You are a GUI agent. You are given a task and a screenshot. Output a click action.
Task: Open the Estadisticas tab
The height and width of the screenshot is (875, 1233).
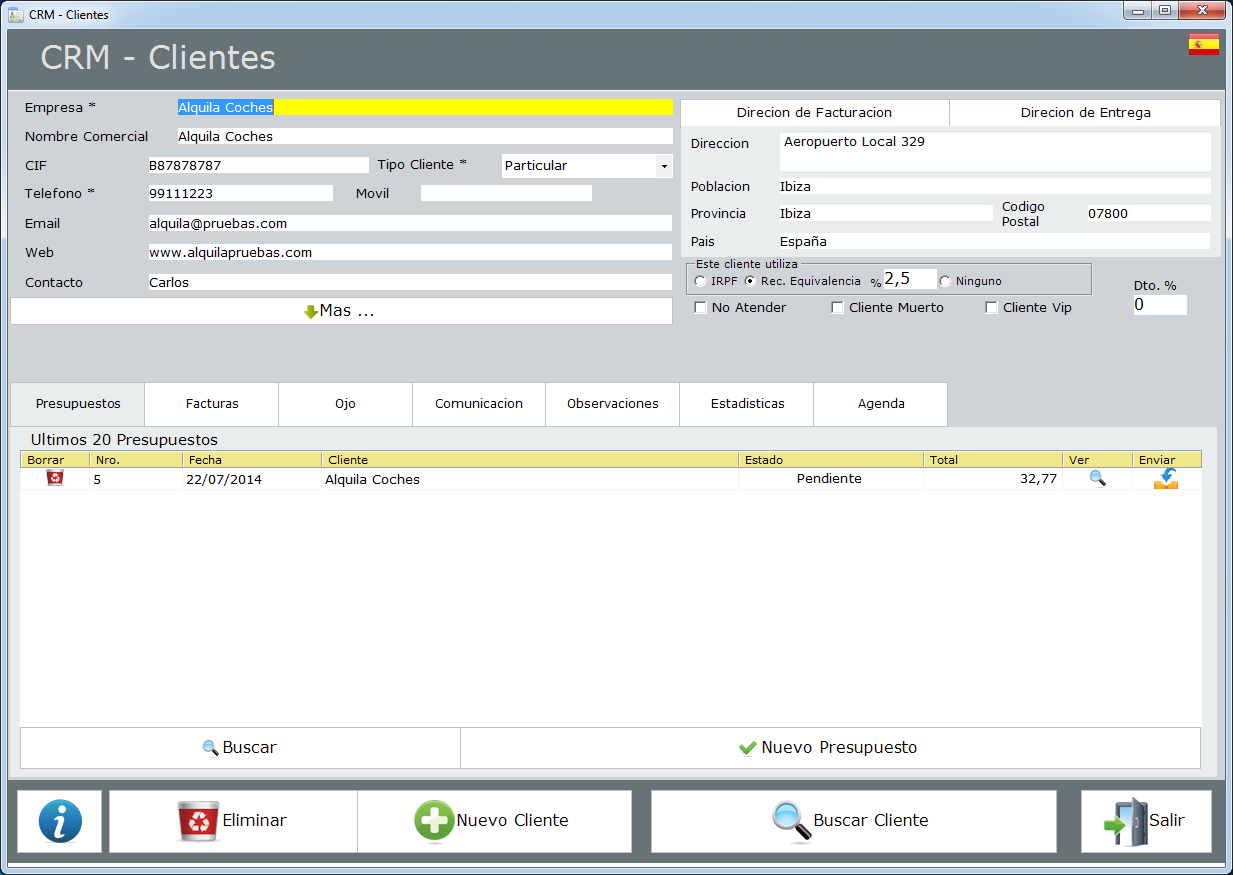pos(747,404)
